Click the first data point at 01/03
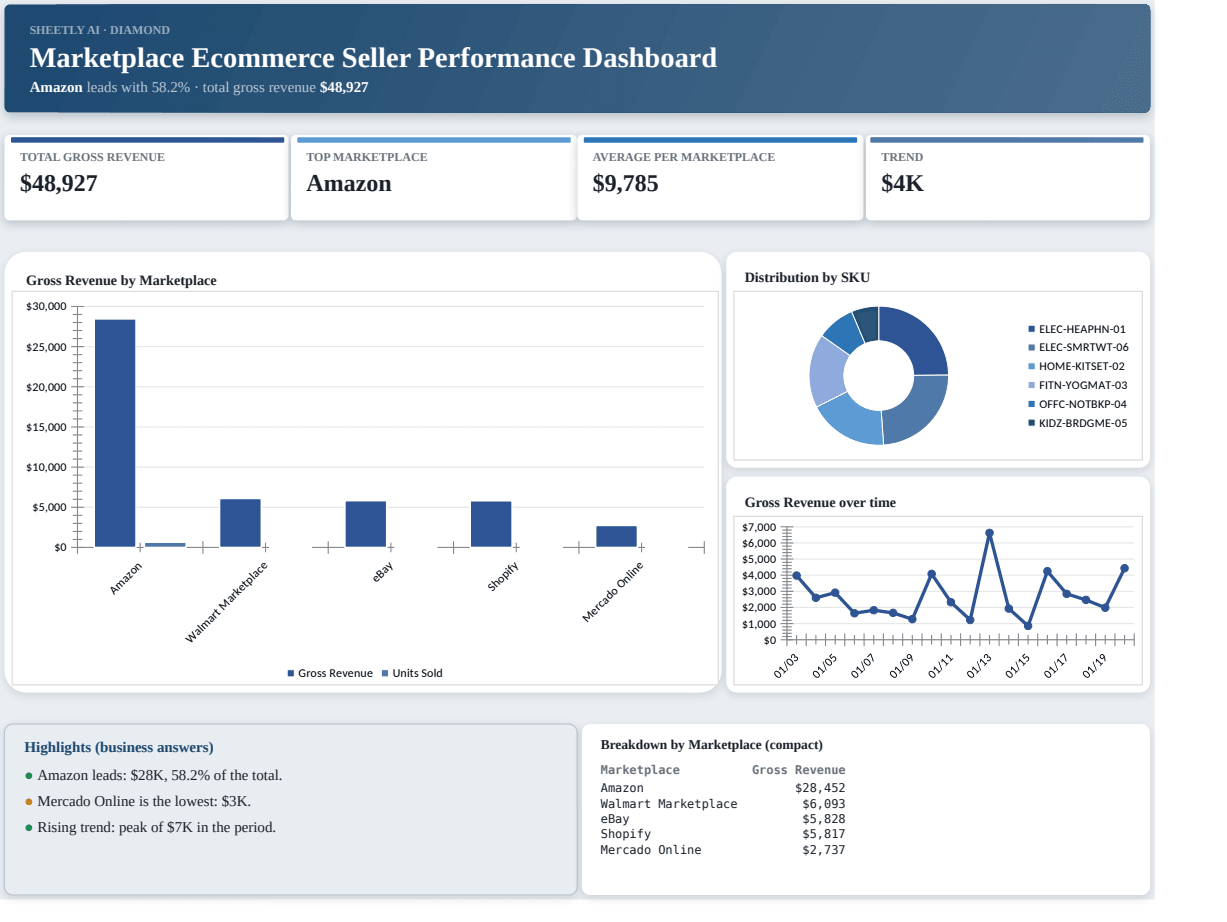1227x922 pixels. pos(796,576)
